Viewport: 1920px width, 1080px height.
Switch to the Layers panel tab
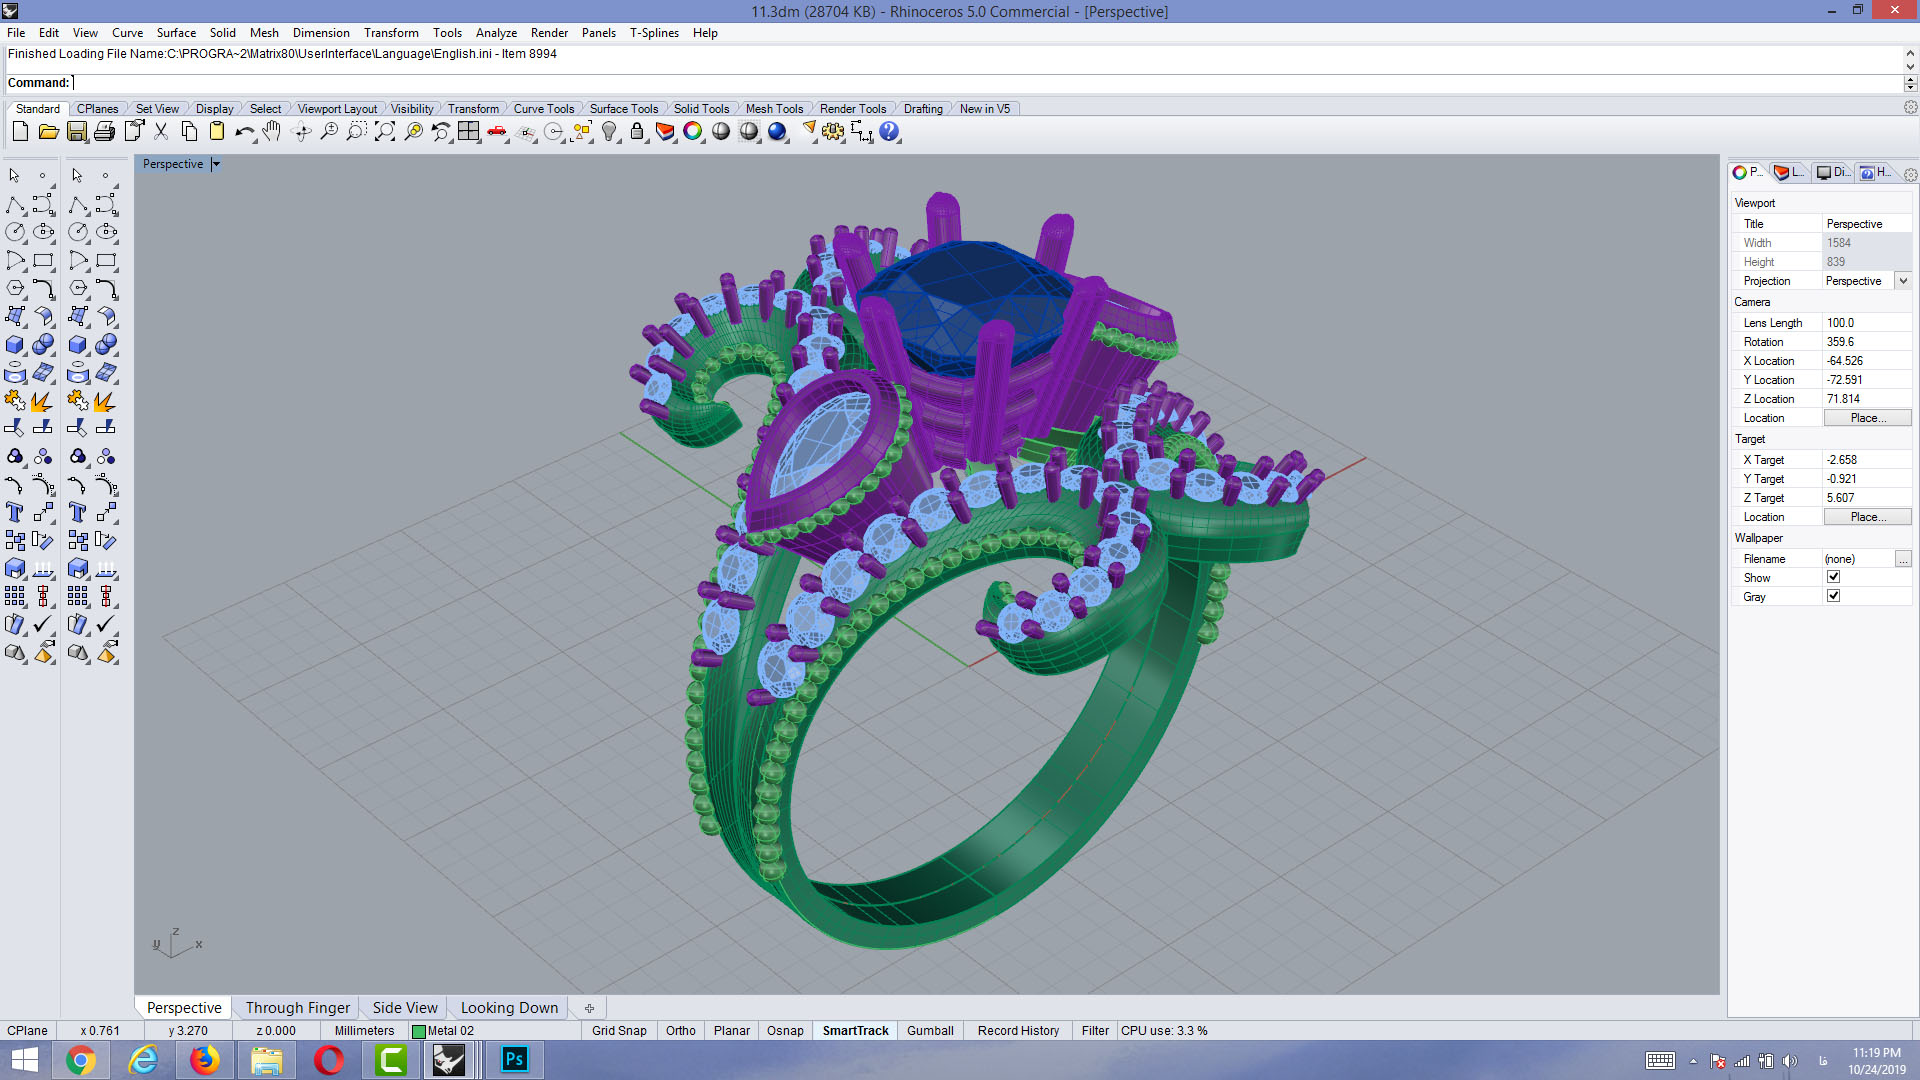click(1789, 173)
